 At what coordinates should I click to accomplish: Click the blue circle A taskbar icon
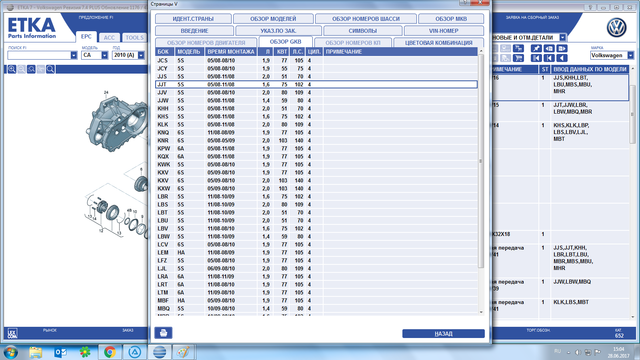tap(135, 352)
